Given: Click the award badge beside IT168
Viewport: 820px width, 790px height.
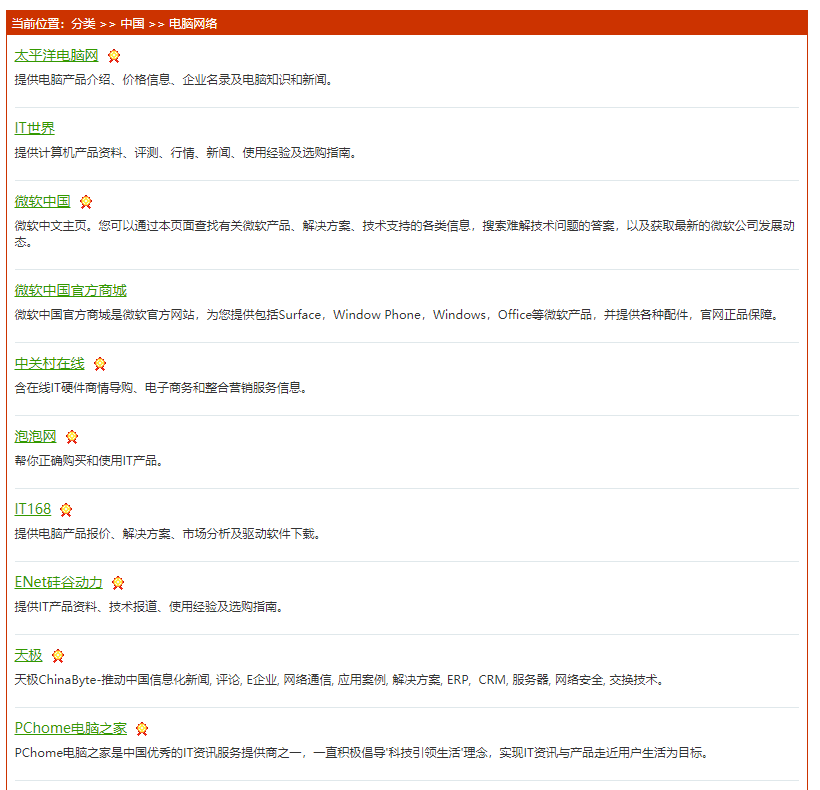Looking at the screenshot, I should [x=66, y=510].
